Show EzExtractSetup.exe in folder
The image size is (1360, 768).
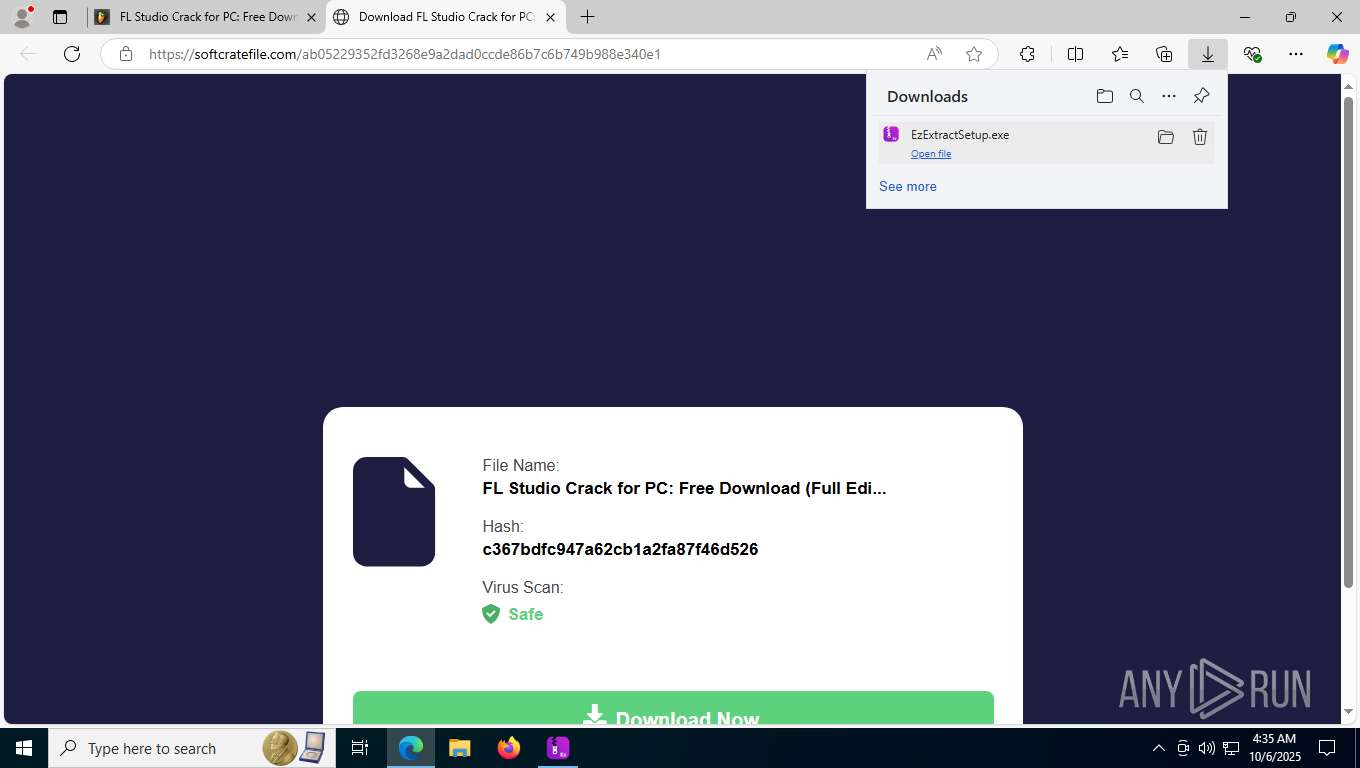point(1166,137)
